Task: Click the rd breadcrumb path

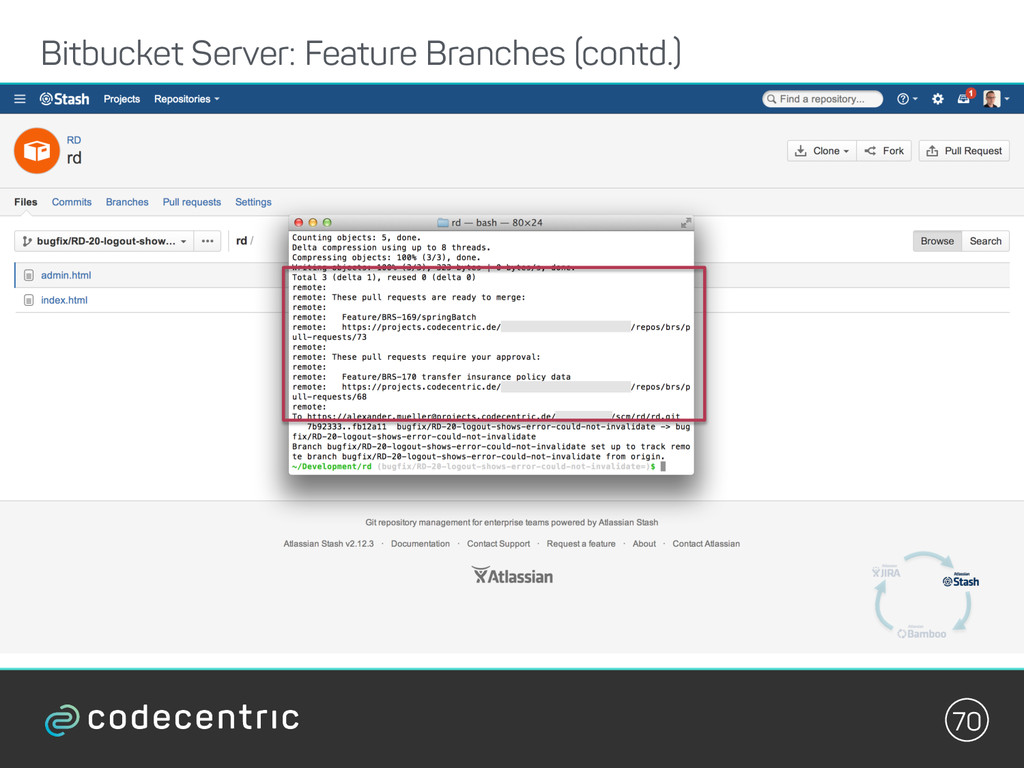Action: [242, 241]
